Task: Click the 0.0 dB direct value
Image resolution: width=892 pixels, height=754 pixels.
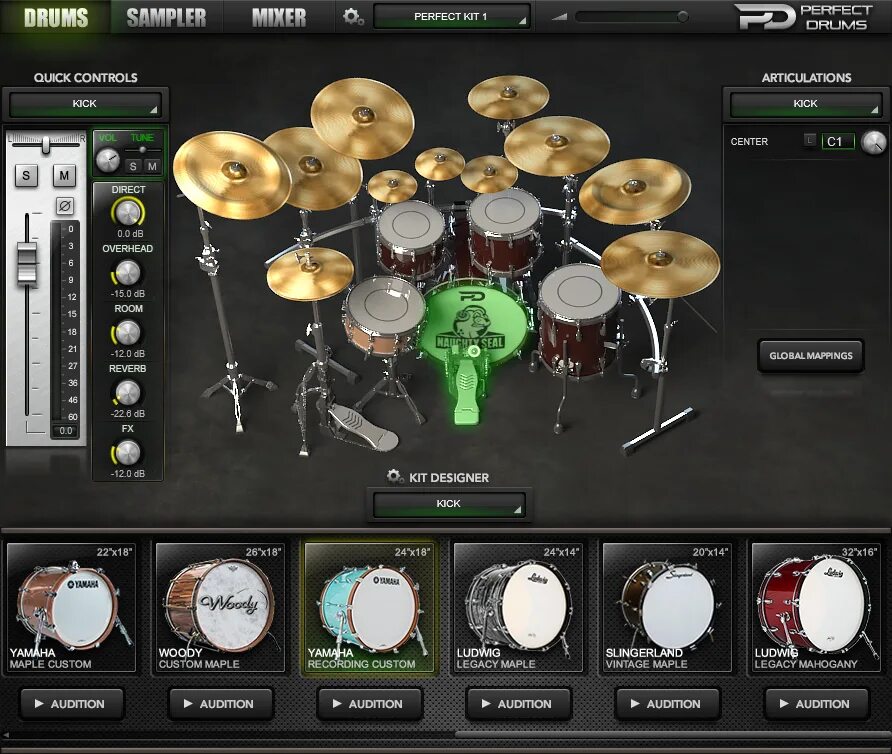Action: 130,234
